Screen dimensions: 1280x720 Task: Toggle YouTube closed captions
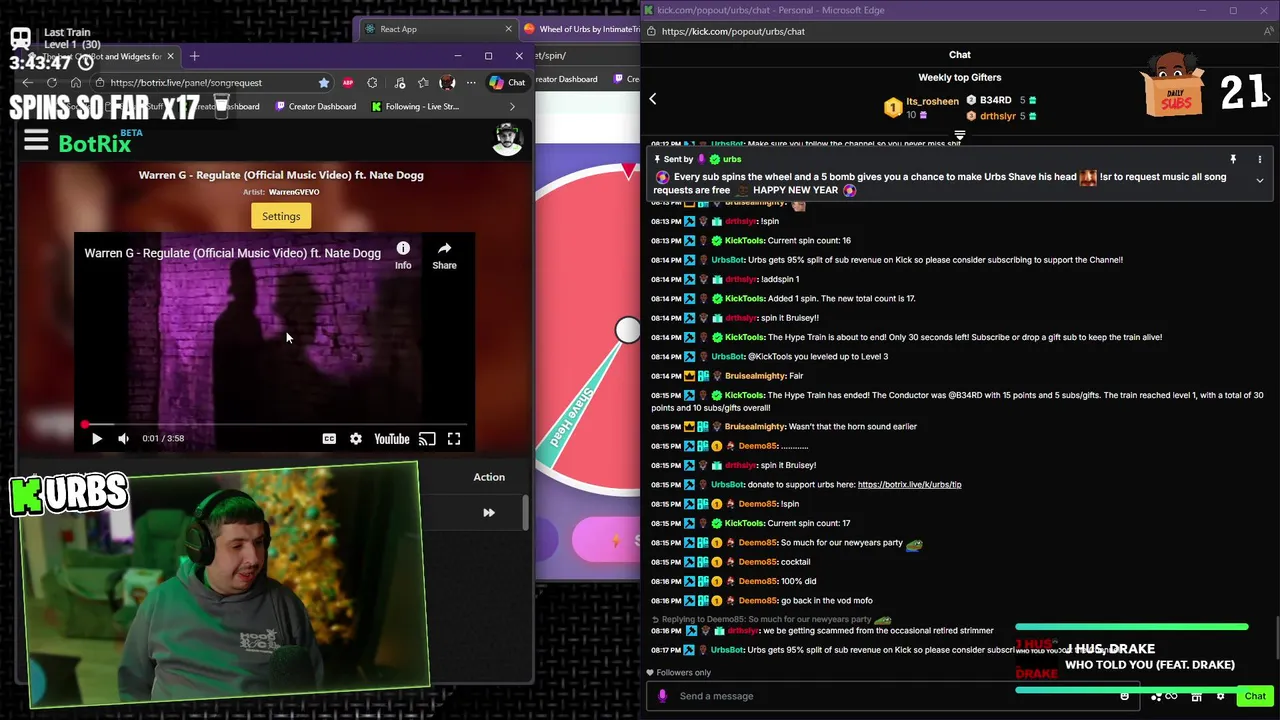click(329, 438)
